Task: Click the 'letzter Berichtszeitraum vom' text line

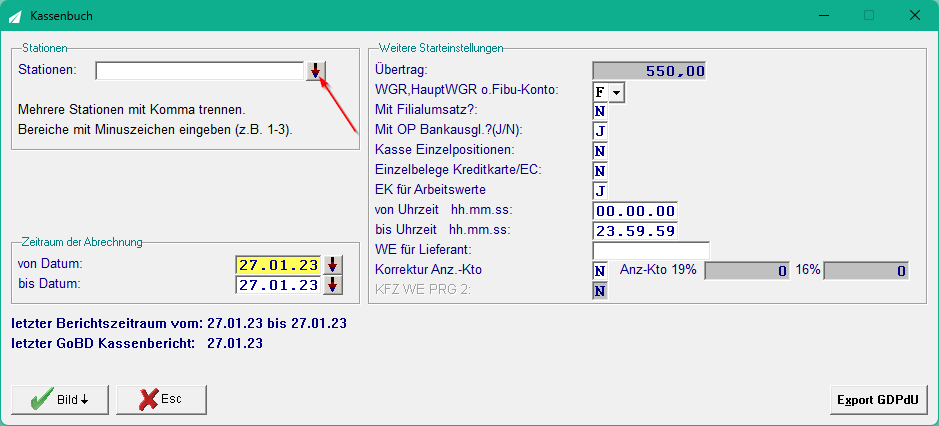Action: pyautogui.click(x=180, y=324)
